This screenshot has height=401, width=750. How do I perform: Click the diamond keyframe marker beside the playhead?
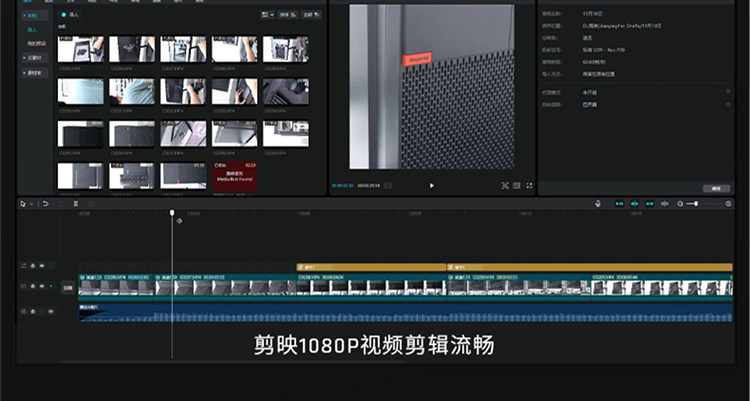[179, 221]
